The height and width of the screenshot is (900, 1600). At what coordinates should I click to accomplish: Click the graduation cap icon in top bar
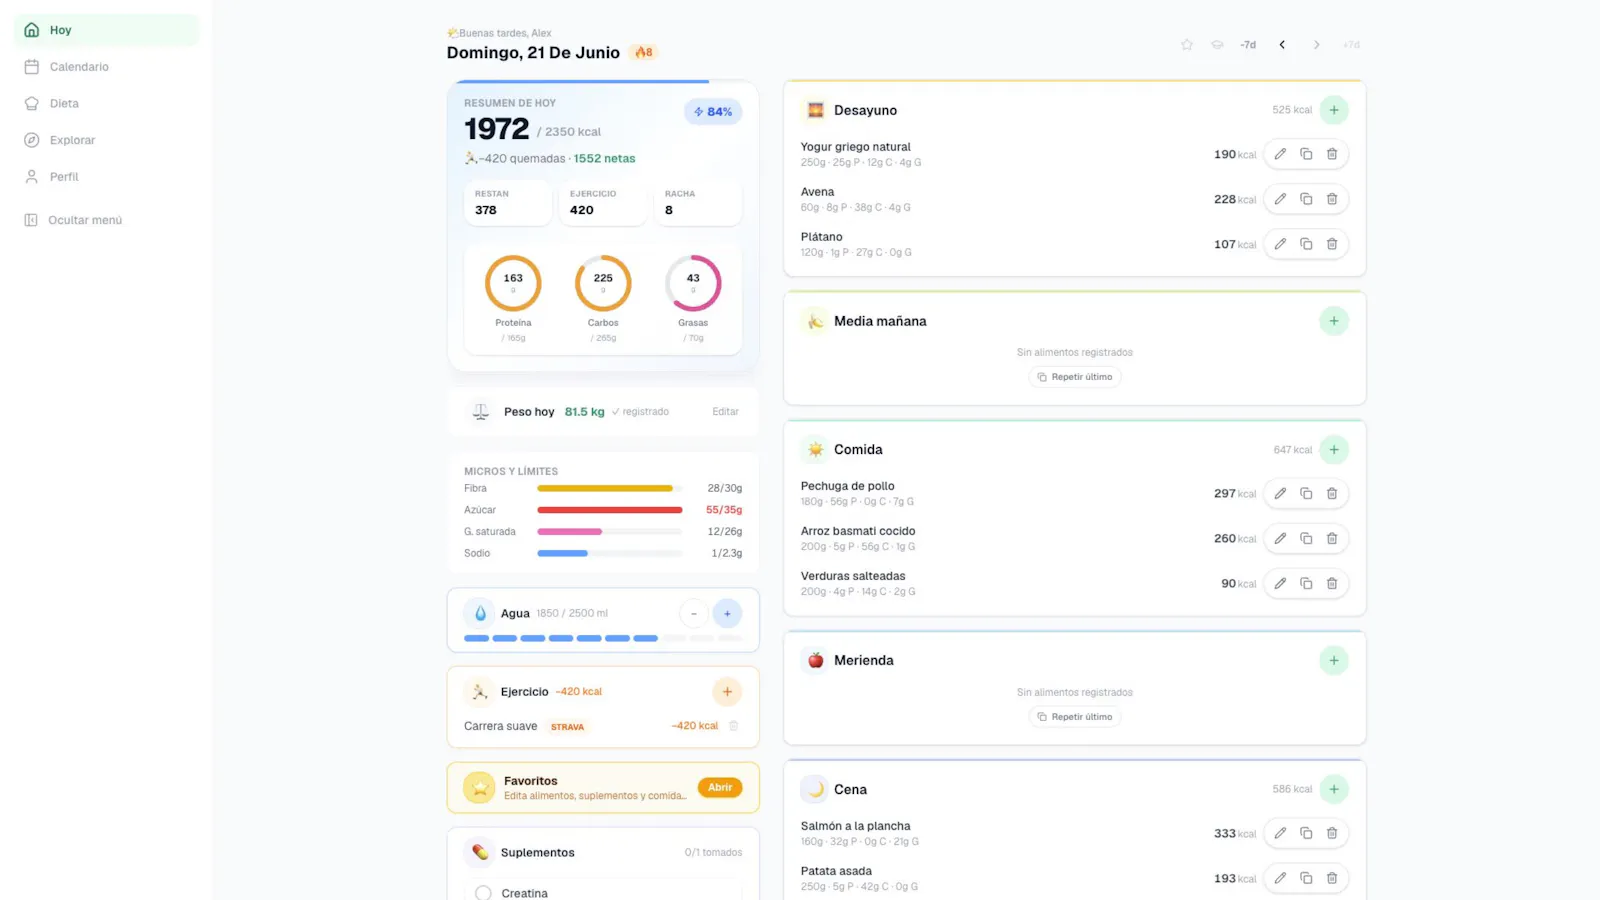tap(1217, 45)
